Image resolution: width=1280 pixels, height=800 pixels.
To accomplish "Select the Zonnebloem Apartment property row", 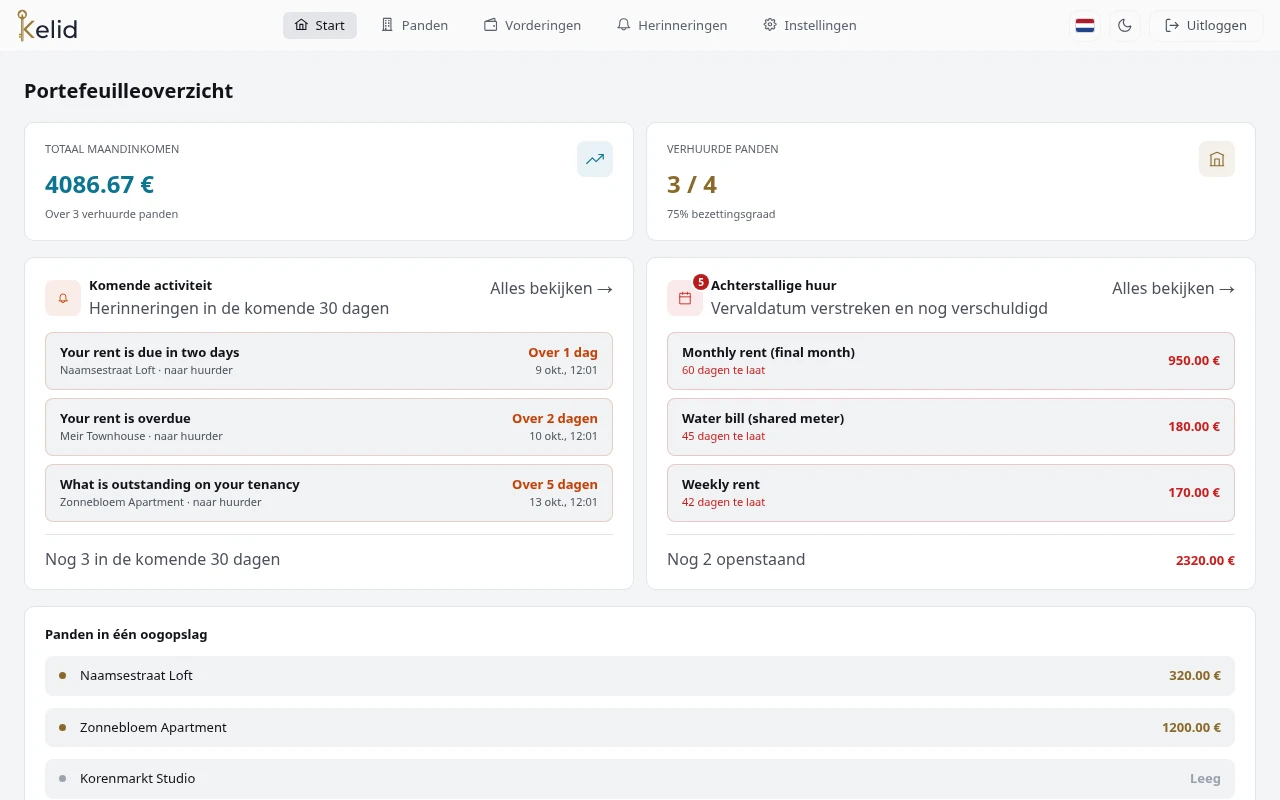I will point(640,728).
